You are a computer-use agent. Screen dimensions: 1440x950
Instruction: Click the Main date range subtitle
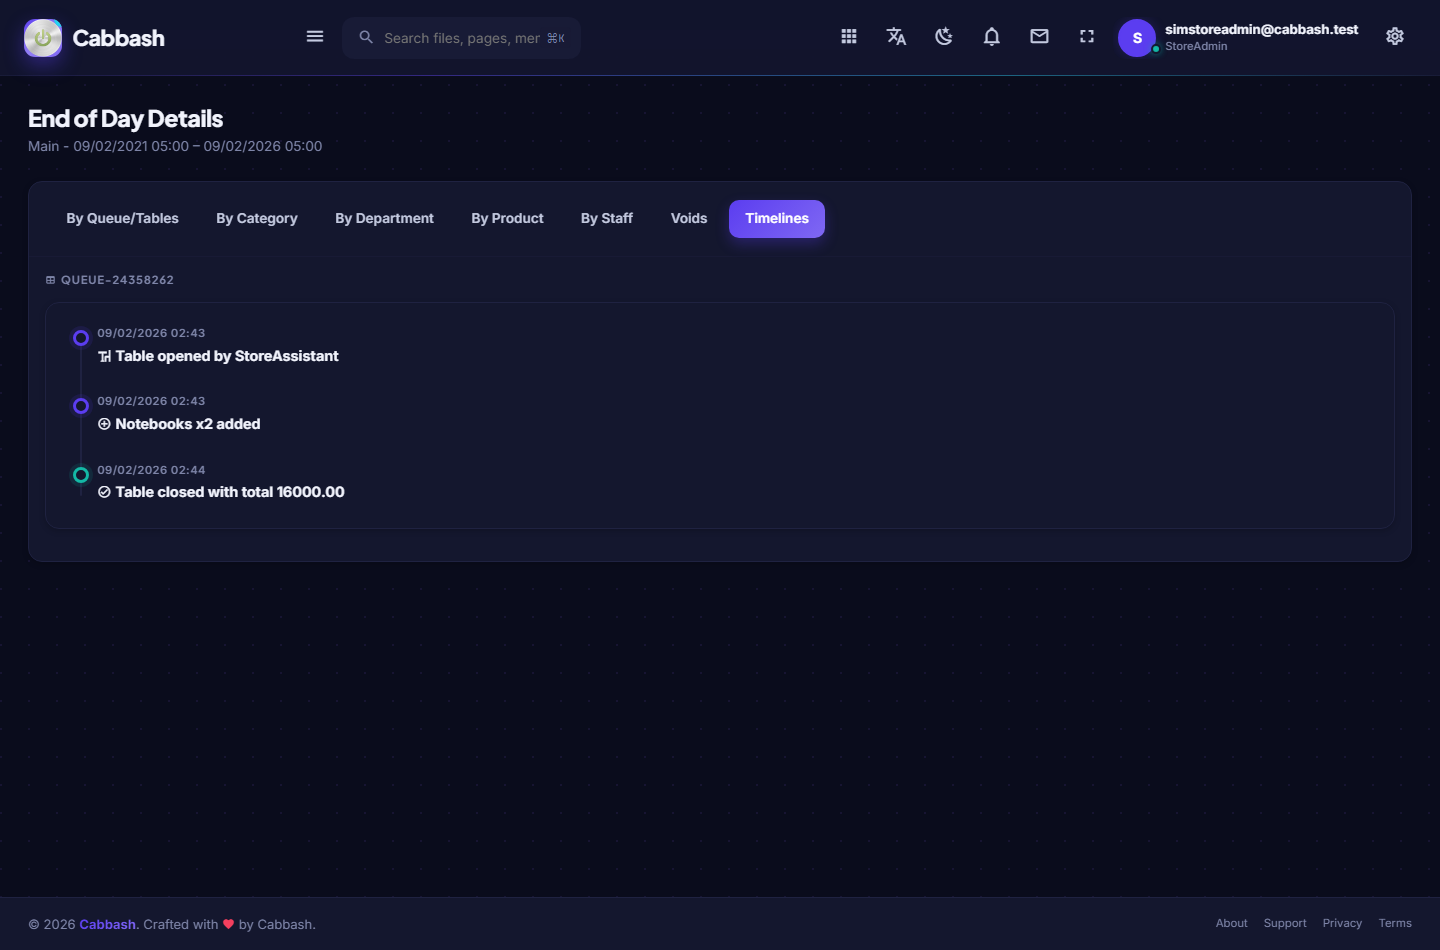175,146
